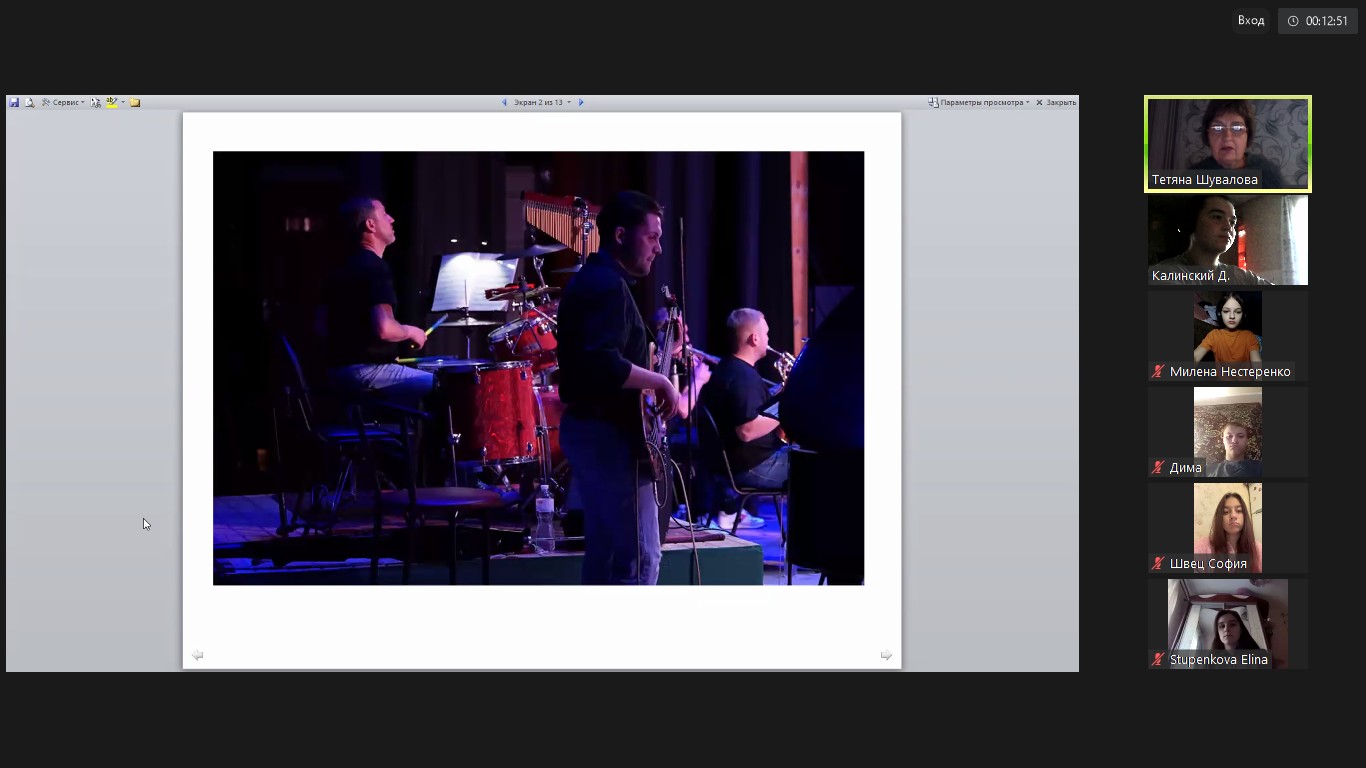Click muted mic icon of Швец София

(x=1158, y=564)
